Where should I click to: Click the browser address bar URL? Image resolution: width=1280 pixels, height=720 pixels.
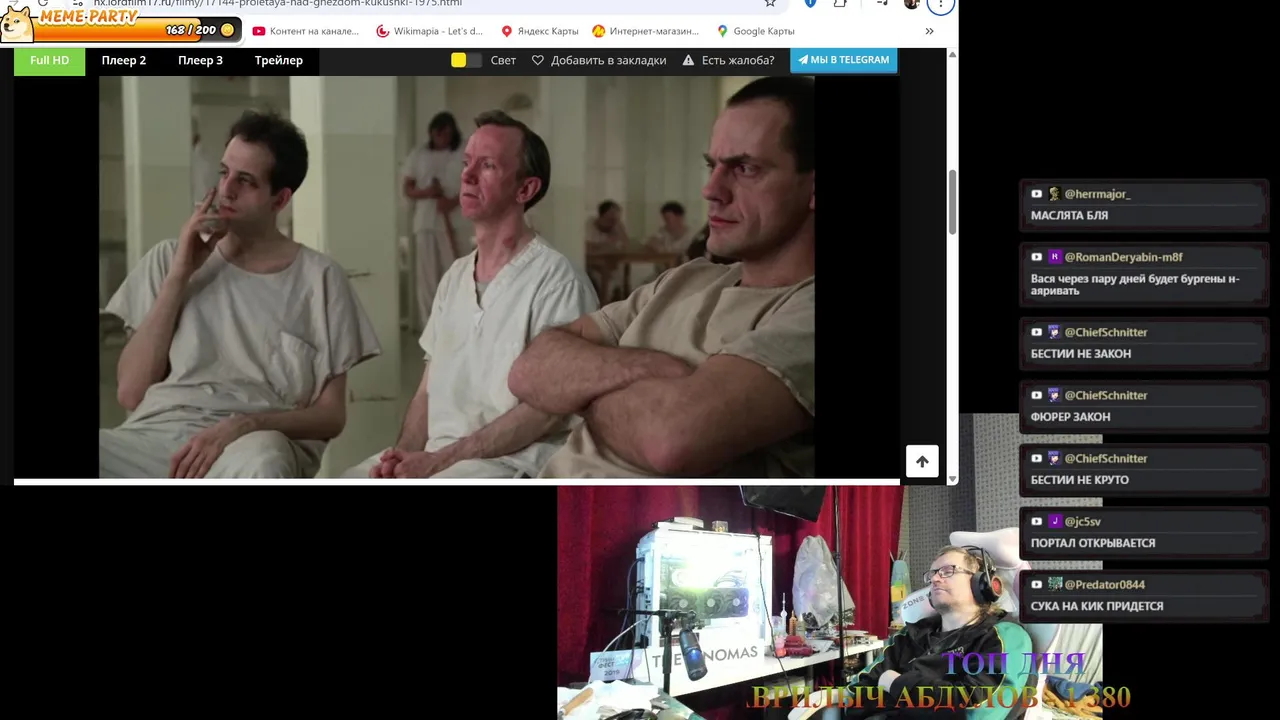[x=278, y=3]
